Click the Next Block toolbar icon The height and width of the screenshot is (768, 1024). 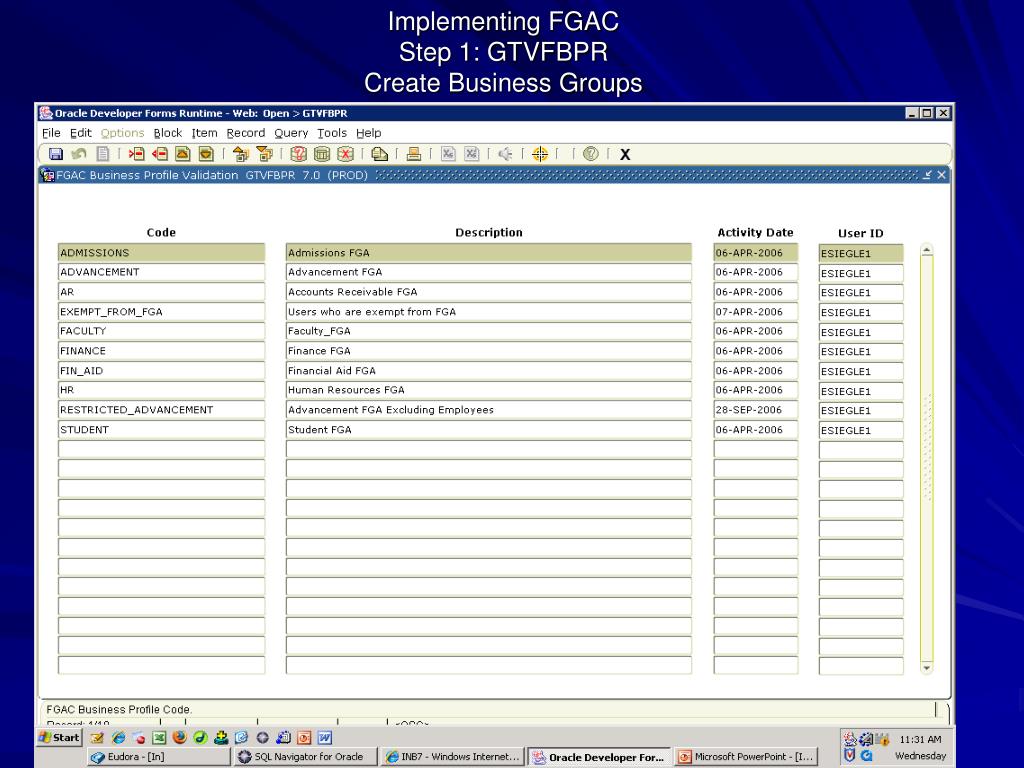[264, 154]
